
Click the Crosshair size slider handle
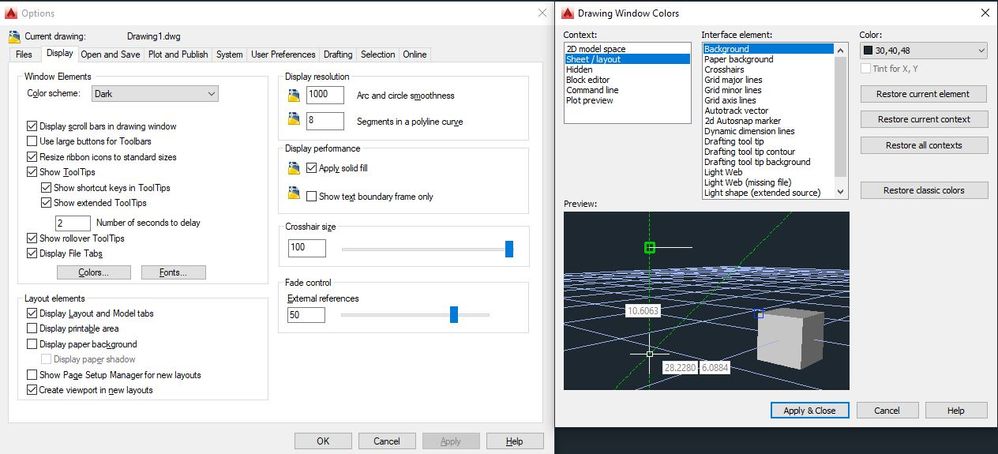(x=509, y=249)
